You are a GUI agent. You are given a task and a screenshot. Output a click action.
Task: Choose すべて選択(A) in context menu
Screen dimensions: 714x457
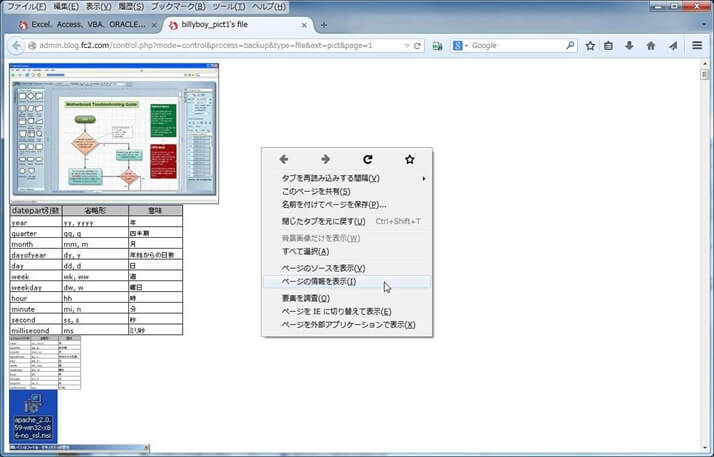coord(347,252)
